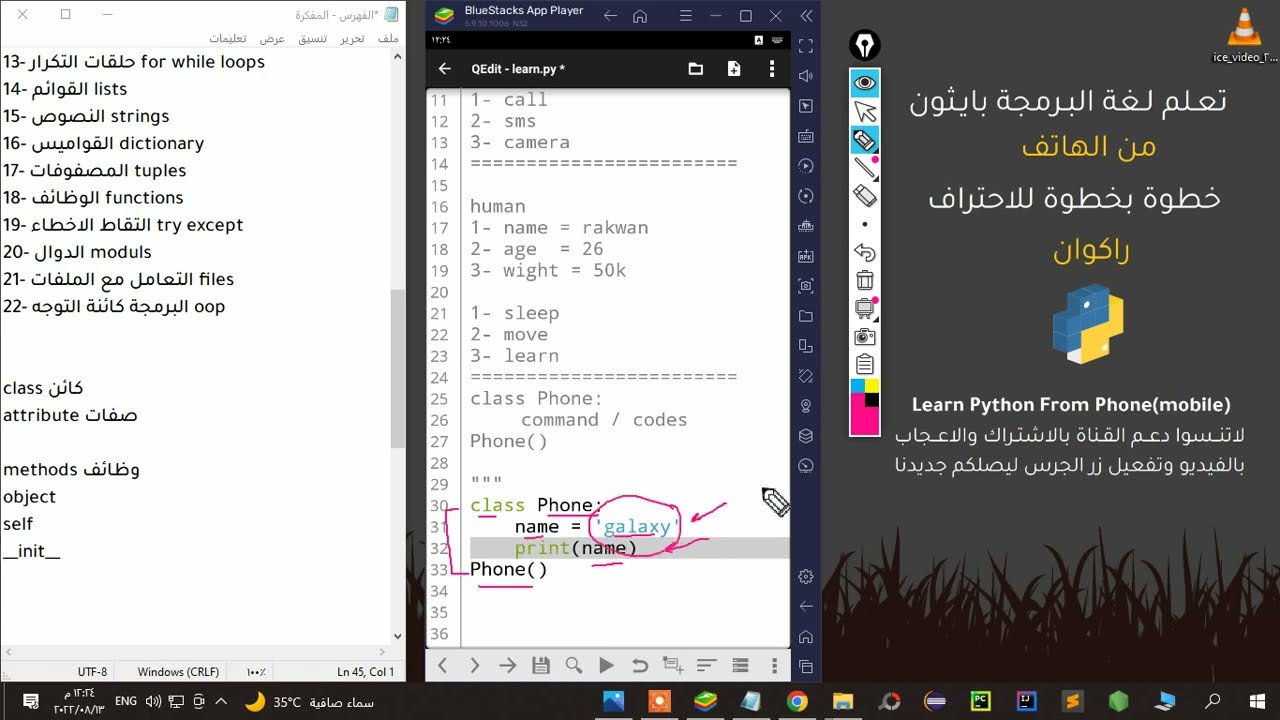
Task: Select the eraser tool in Epic Pen
Action: [x=865, y=196]
